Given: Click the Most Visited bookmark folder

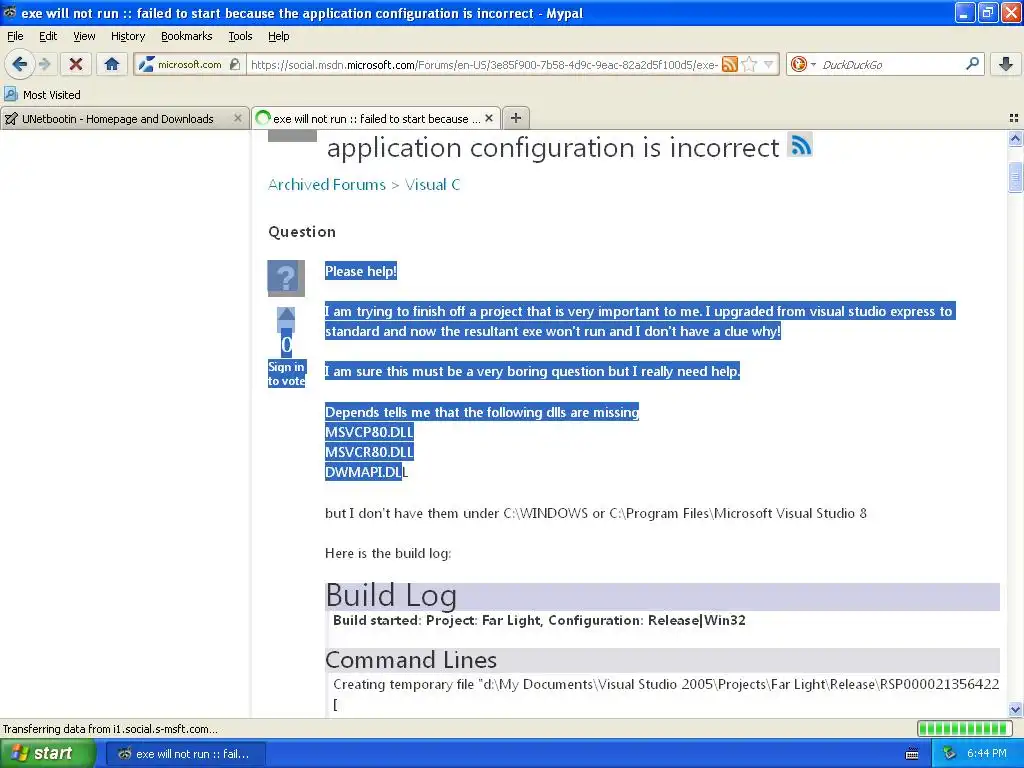Looking at the screenshot, I should point(42,95).
